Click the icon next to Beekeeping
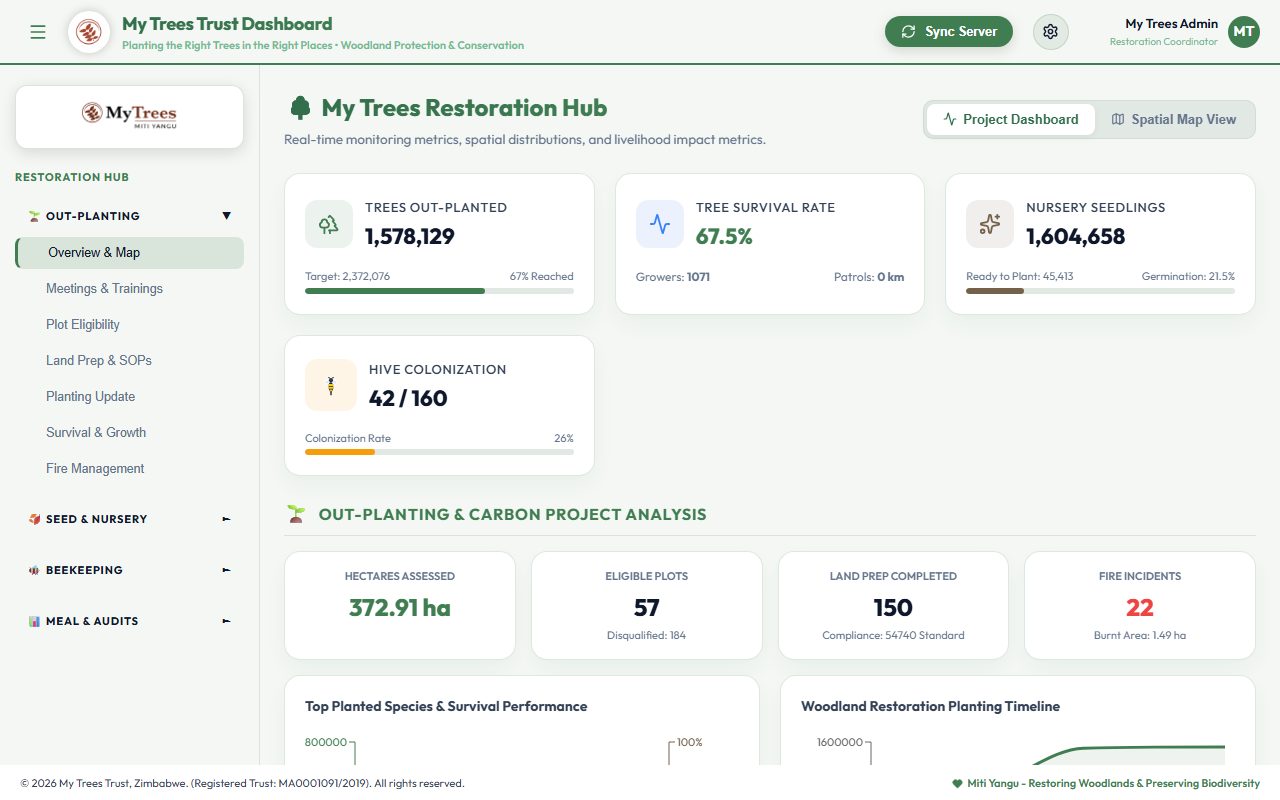This screenshot has height=800, width=1280. click(34, 570)
